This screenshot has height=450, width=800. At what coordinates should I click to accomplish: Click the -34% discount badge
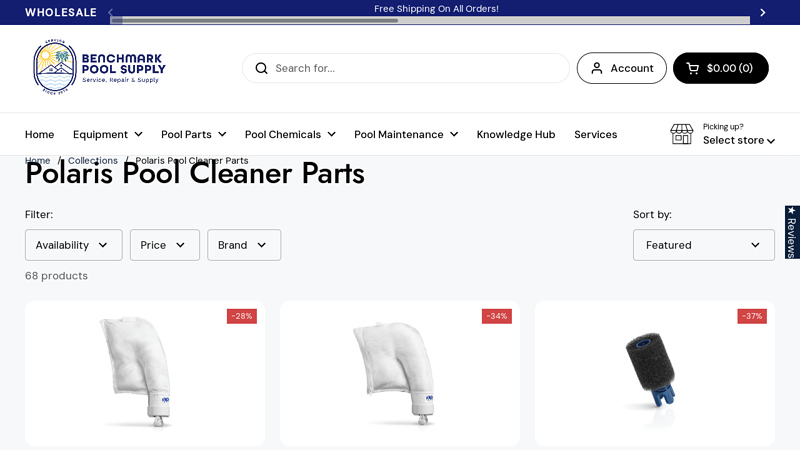[x=497, y=316]
